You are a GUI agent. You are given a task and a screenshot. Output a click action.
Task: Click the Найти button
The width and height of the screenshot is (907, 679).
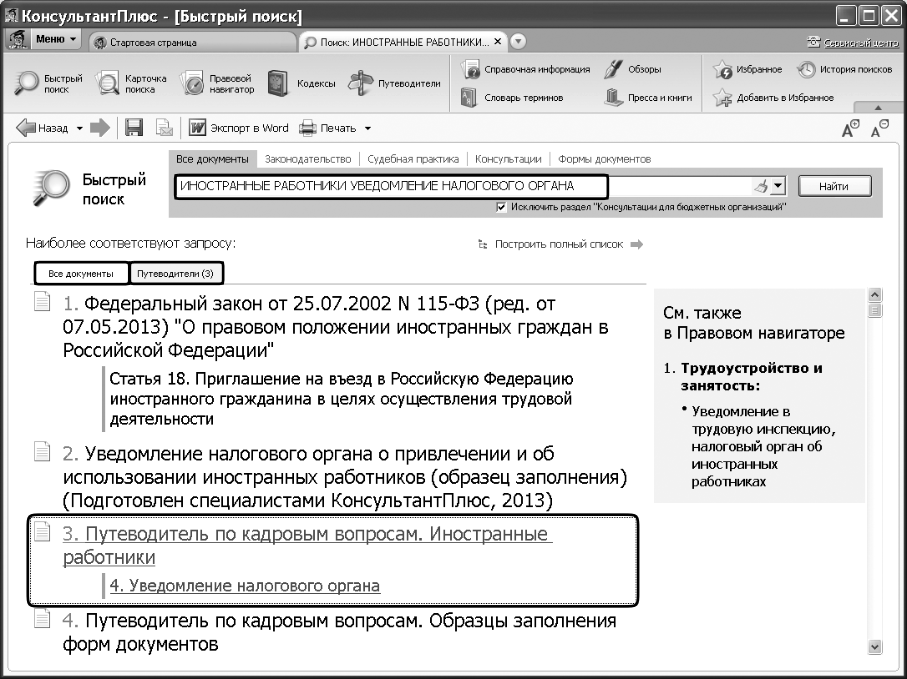[834, 186]
